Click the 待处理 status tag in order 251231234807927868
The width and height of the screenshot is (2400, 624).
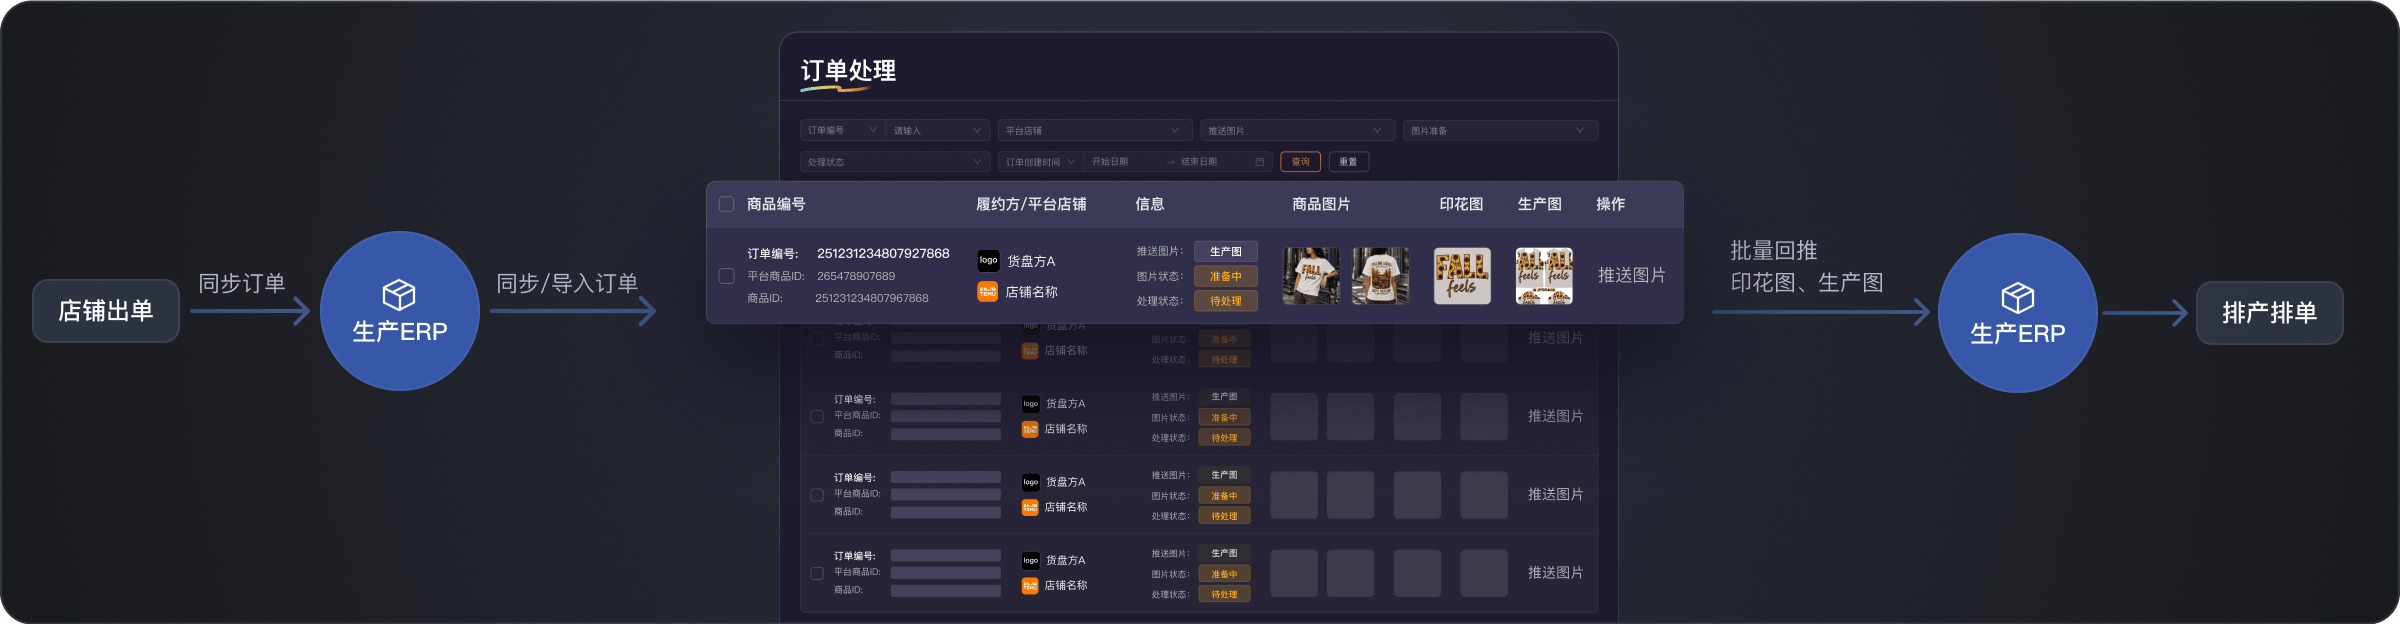point(1226,300)
